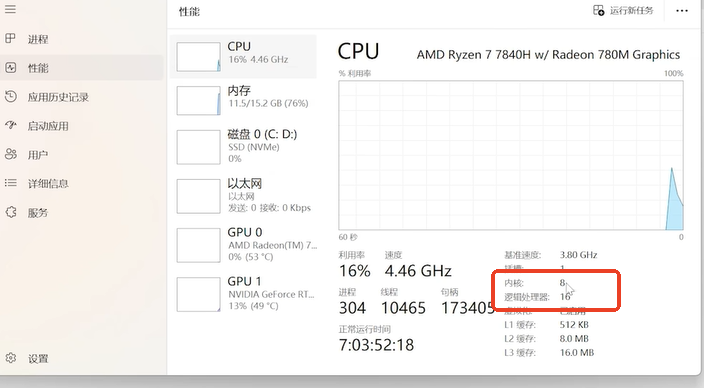Click the AMD Ryzen 7 7840H processor name
The height and width of the screenshot is (388, 704).
tap(548, 55)
